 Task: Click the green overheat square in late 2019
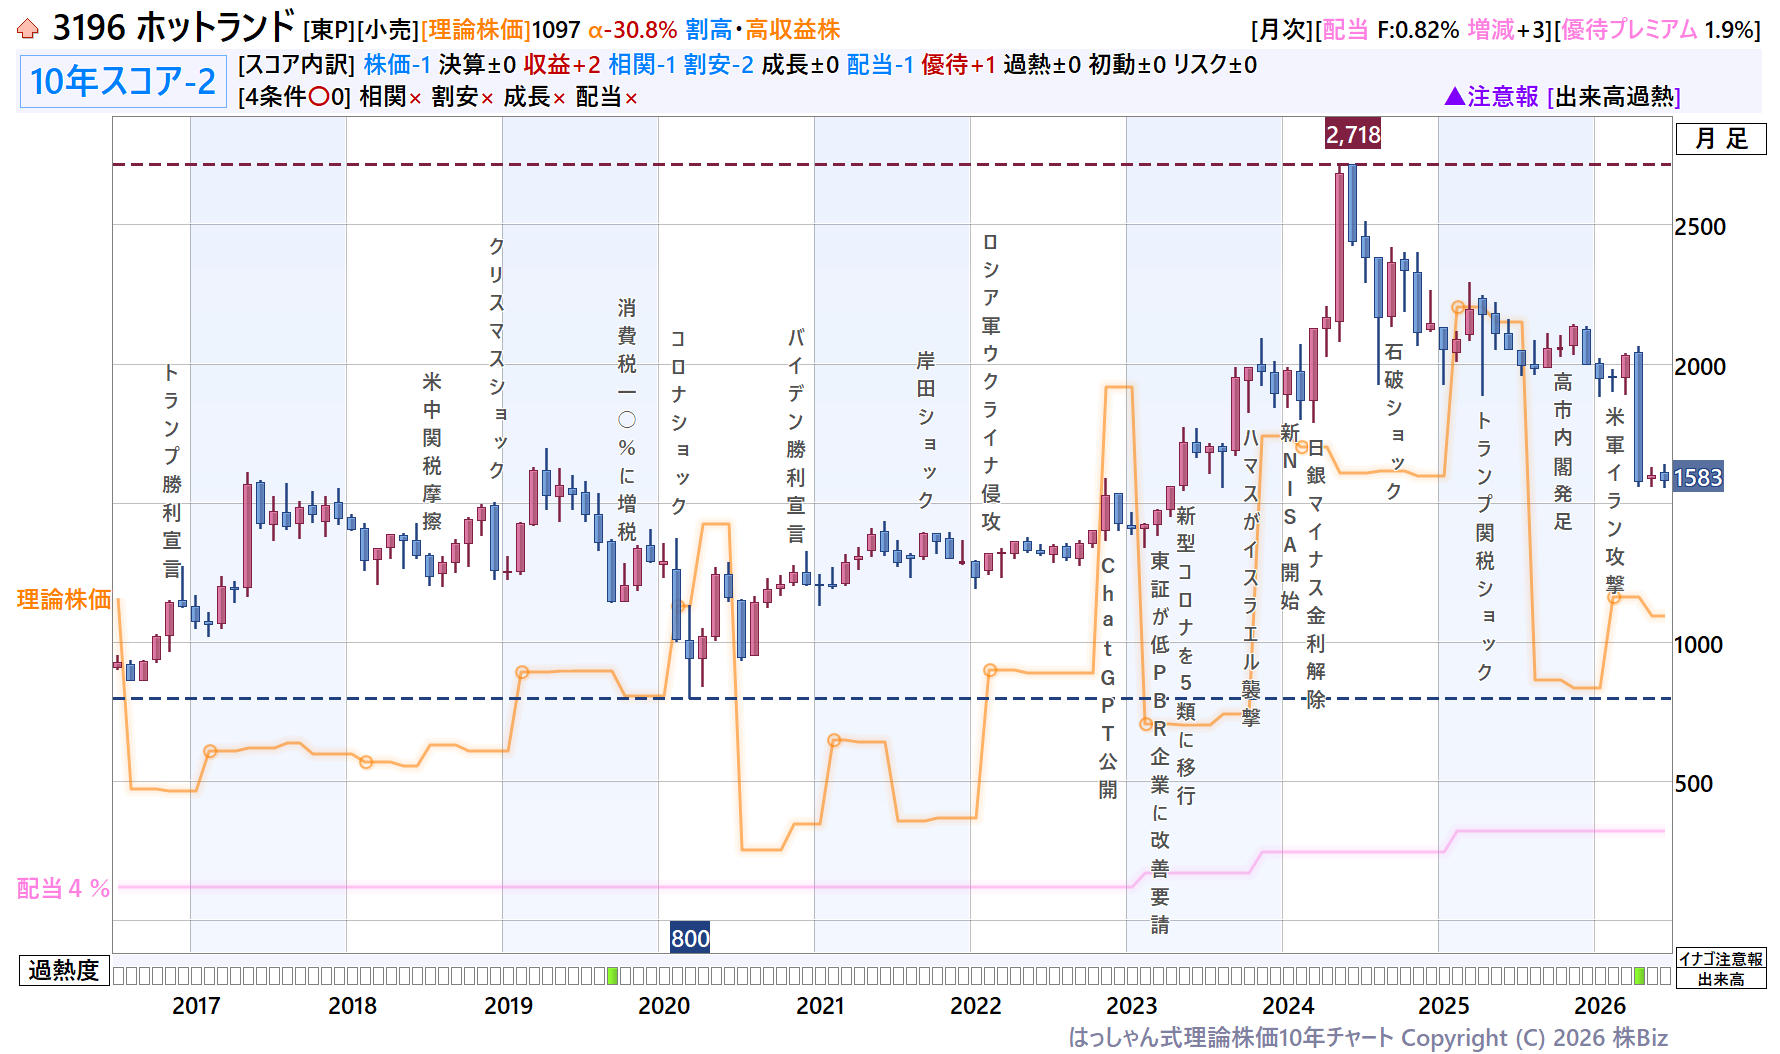tap(613, 975)
